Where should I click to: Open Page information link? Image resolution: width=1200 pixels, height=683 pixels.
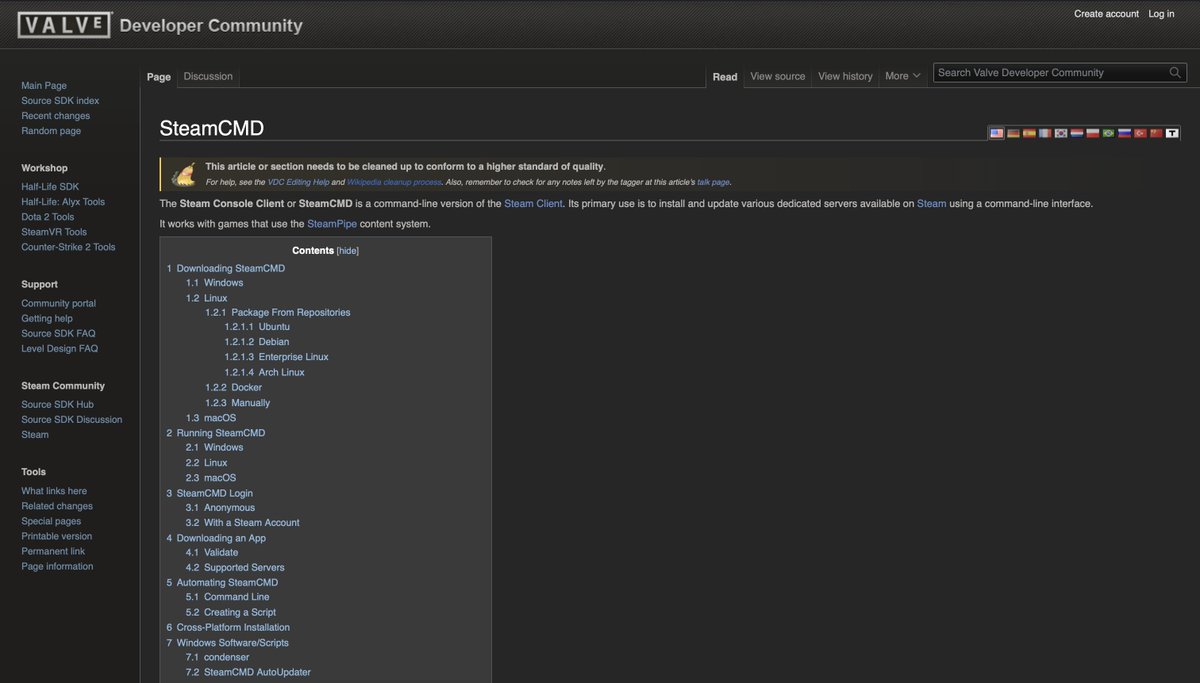(x=57, y=567)
